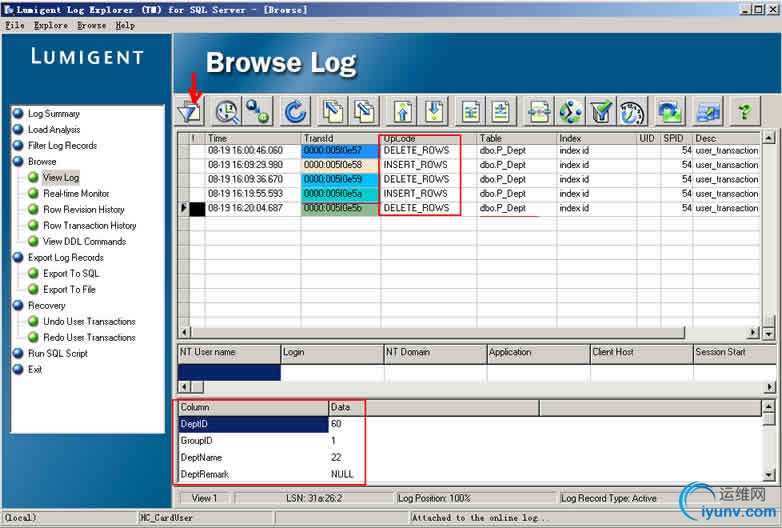
Task: Click Exit in the sidebar
Action: coord(34,369)
